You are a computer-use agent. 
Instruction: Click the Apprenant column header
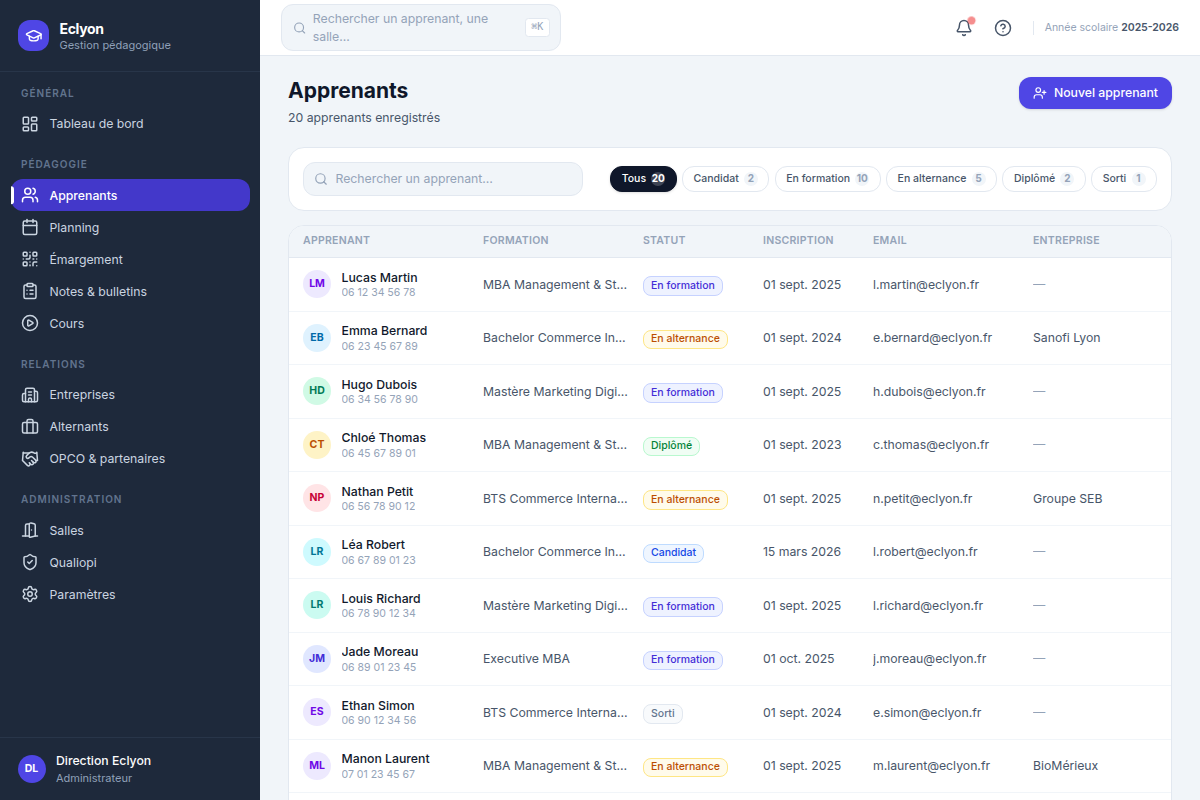336,240
